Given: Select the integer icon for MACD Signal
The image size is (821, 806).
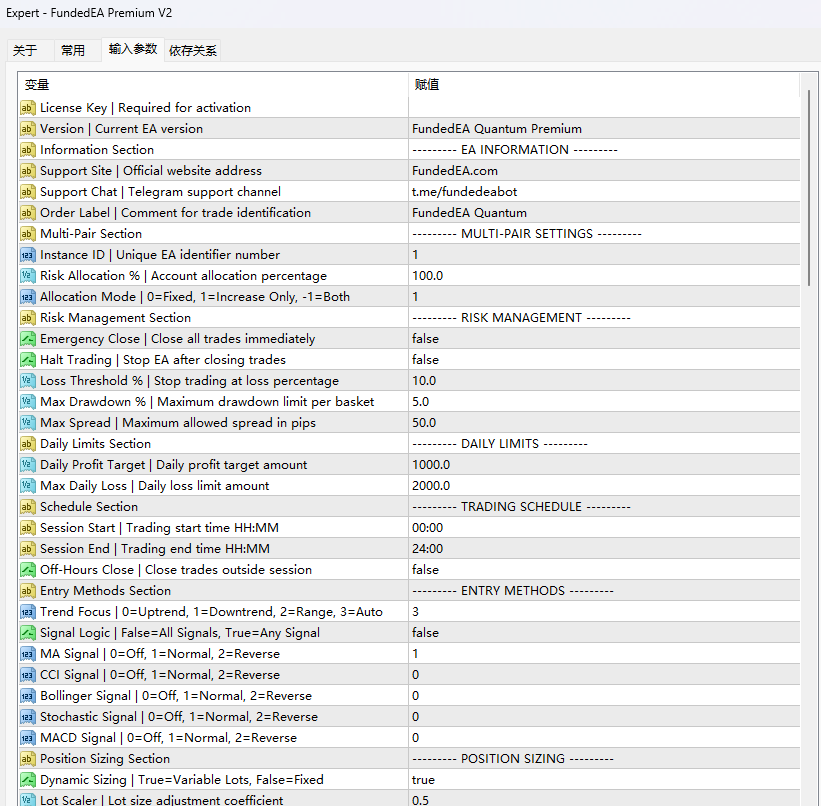Looking at the screenshot, I should [28, 738].
